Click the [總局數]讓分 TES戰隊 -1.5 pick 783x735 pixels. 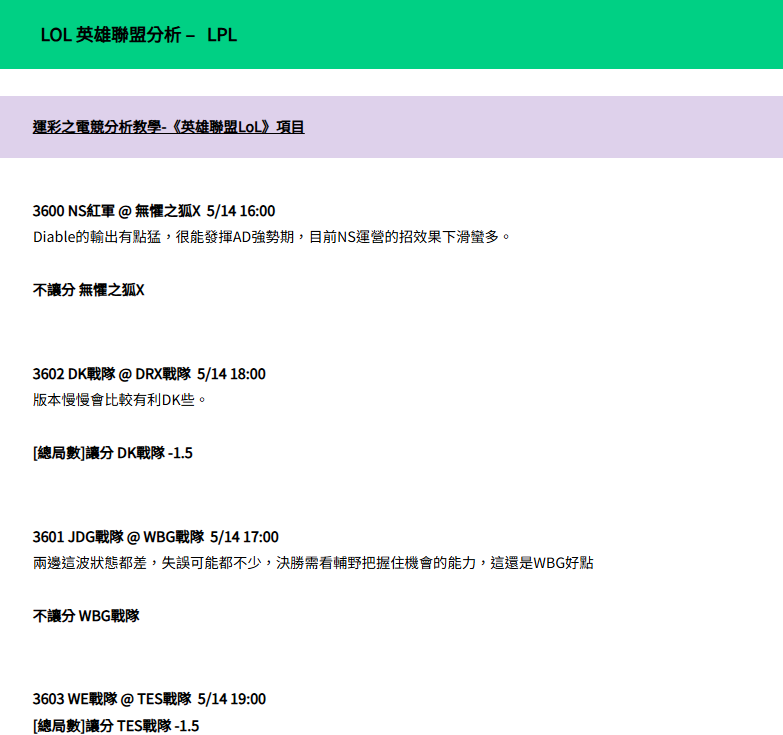point(116,726)
